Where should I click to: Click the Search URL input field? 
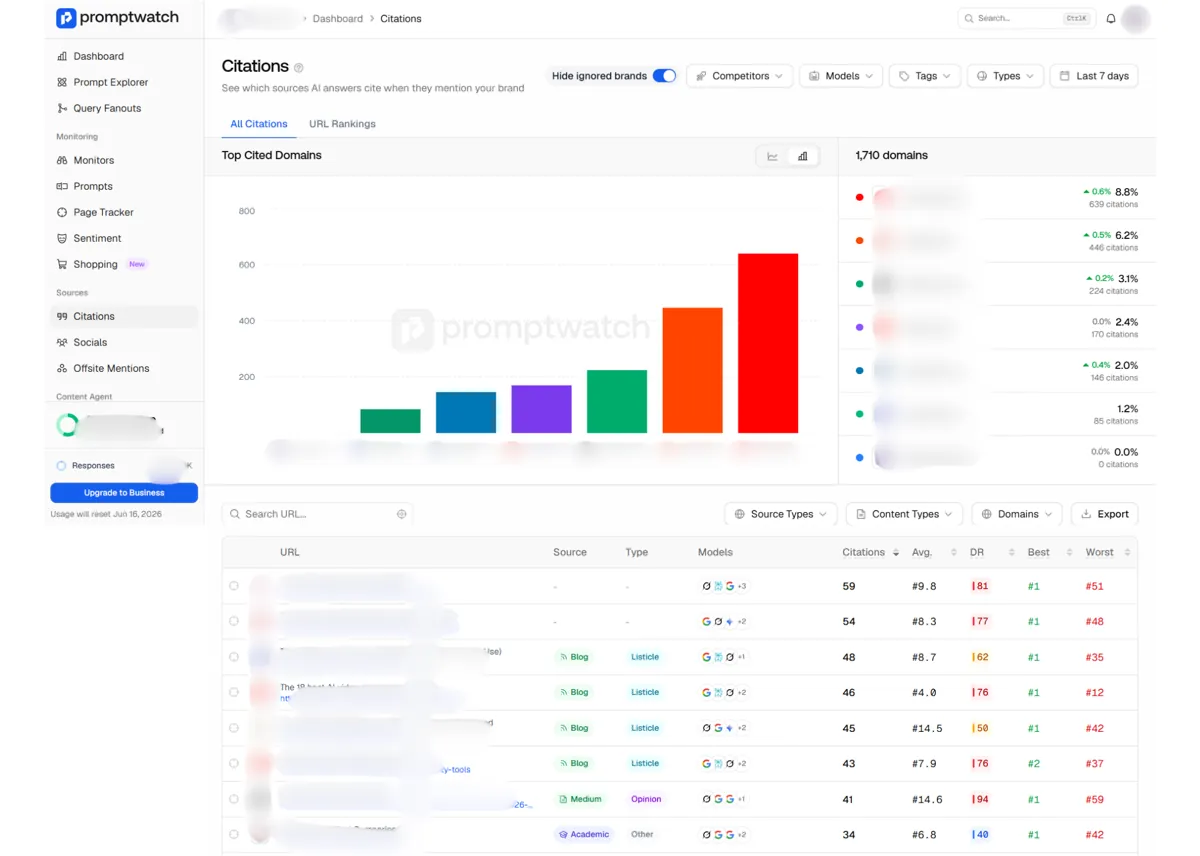(317, 514)
